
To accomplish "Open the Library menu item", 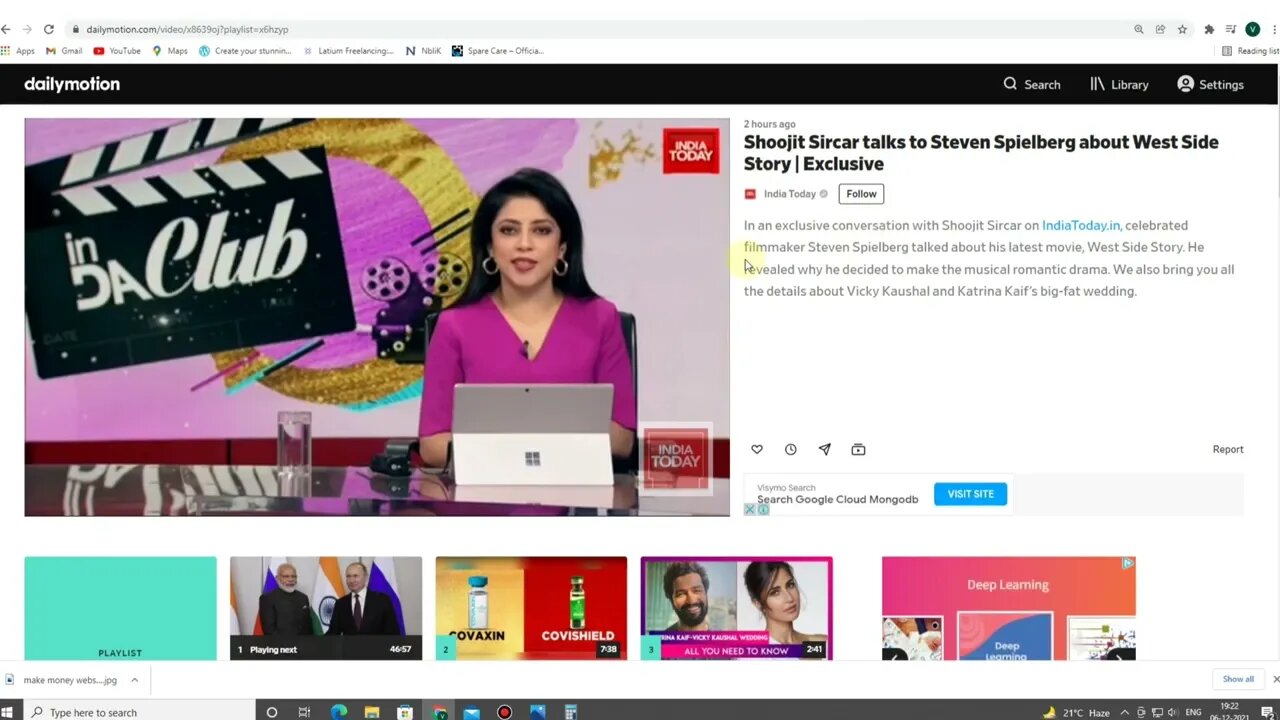I will tap(1119, 84).
